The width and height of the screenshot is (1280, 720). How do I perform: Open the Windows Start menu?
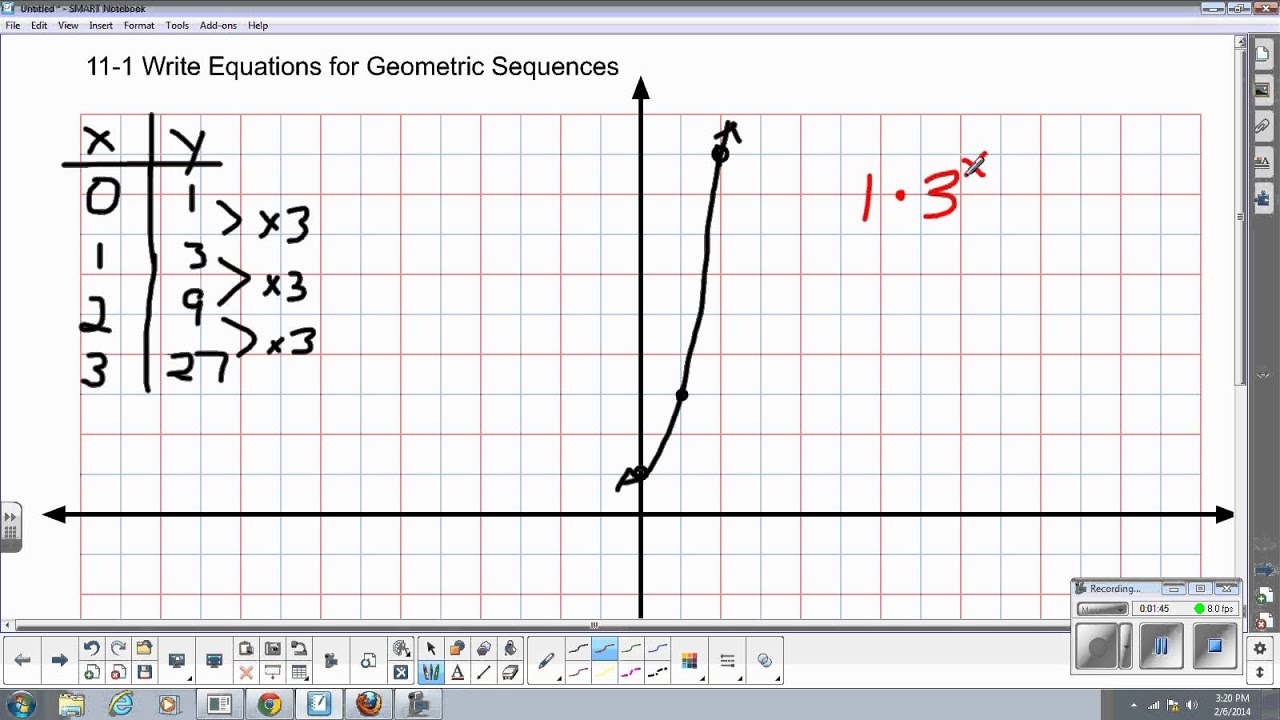pyautogui.click(x=20, y=704)
